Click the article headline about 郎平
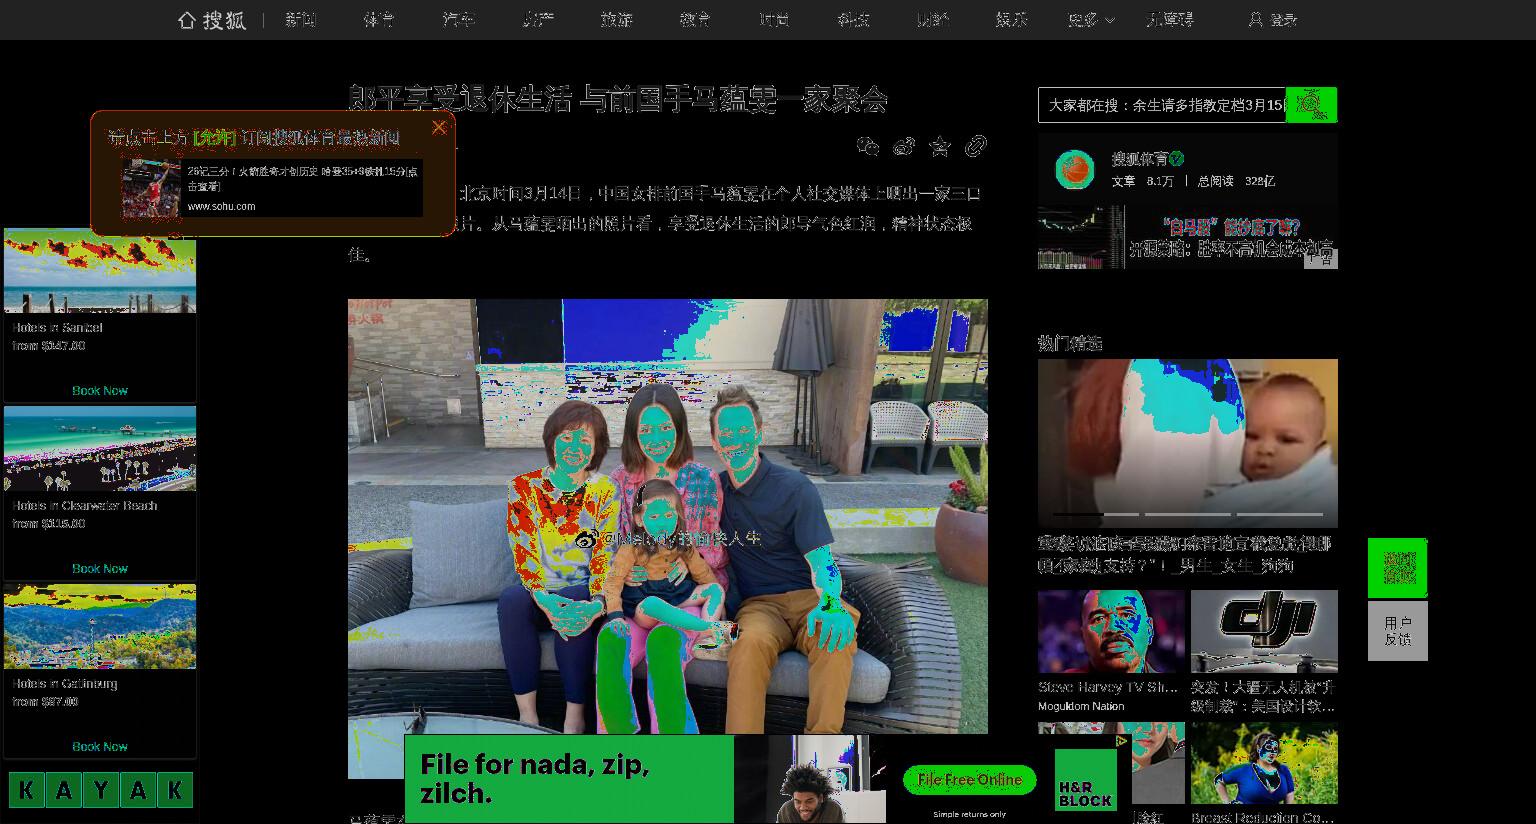The image size is (1536, 824). (x=617, y=99)
